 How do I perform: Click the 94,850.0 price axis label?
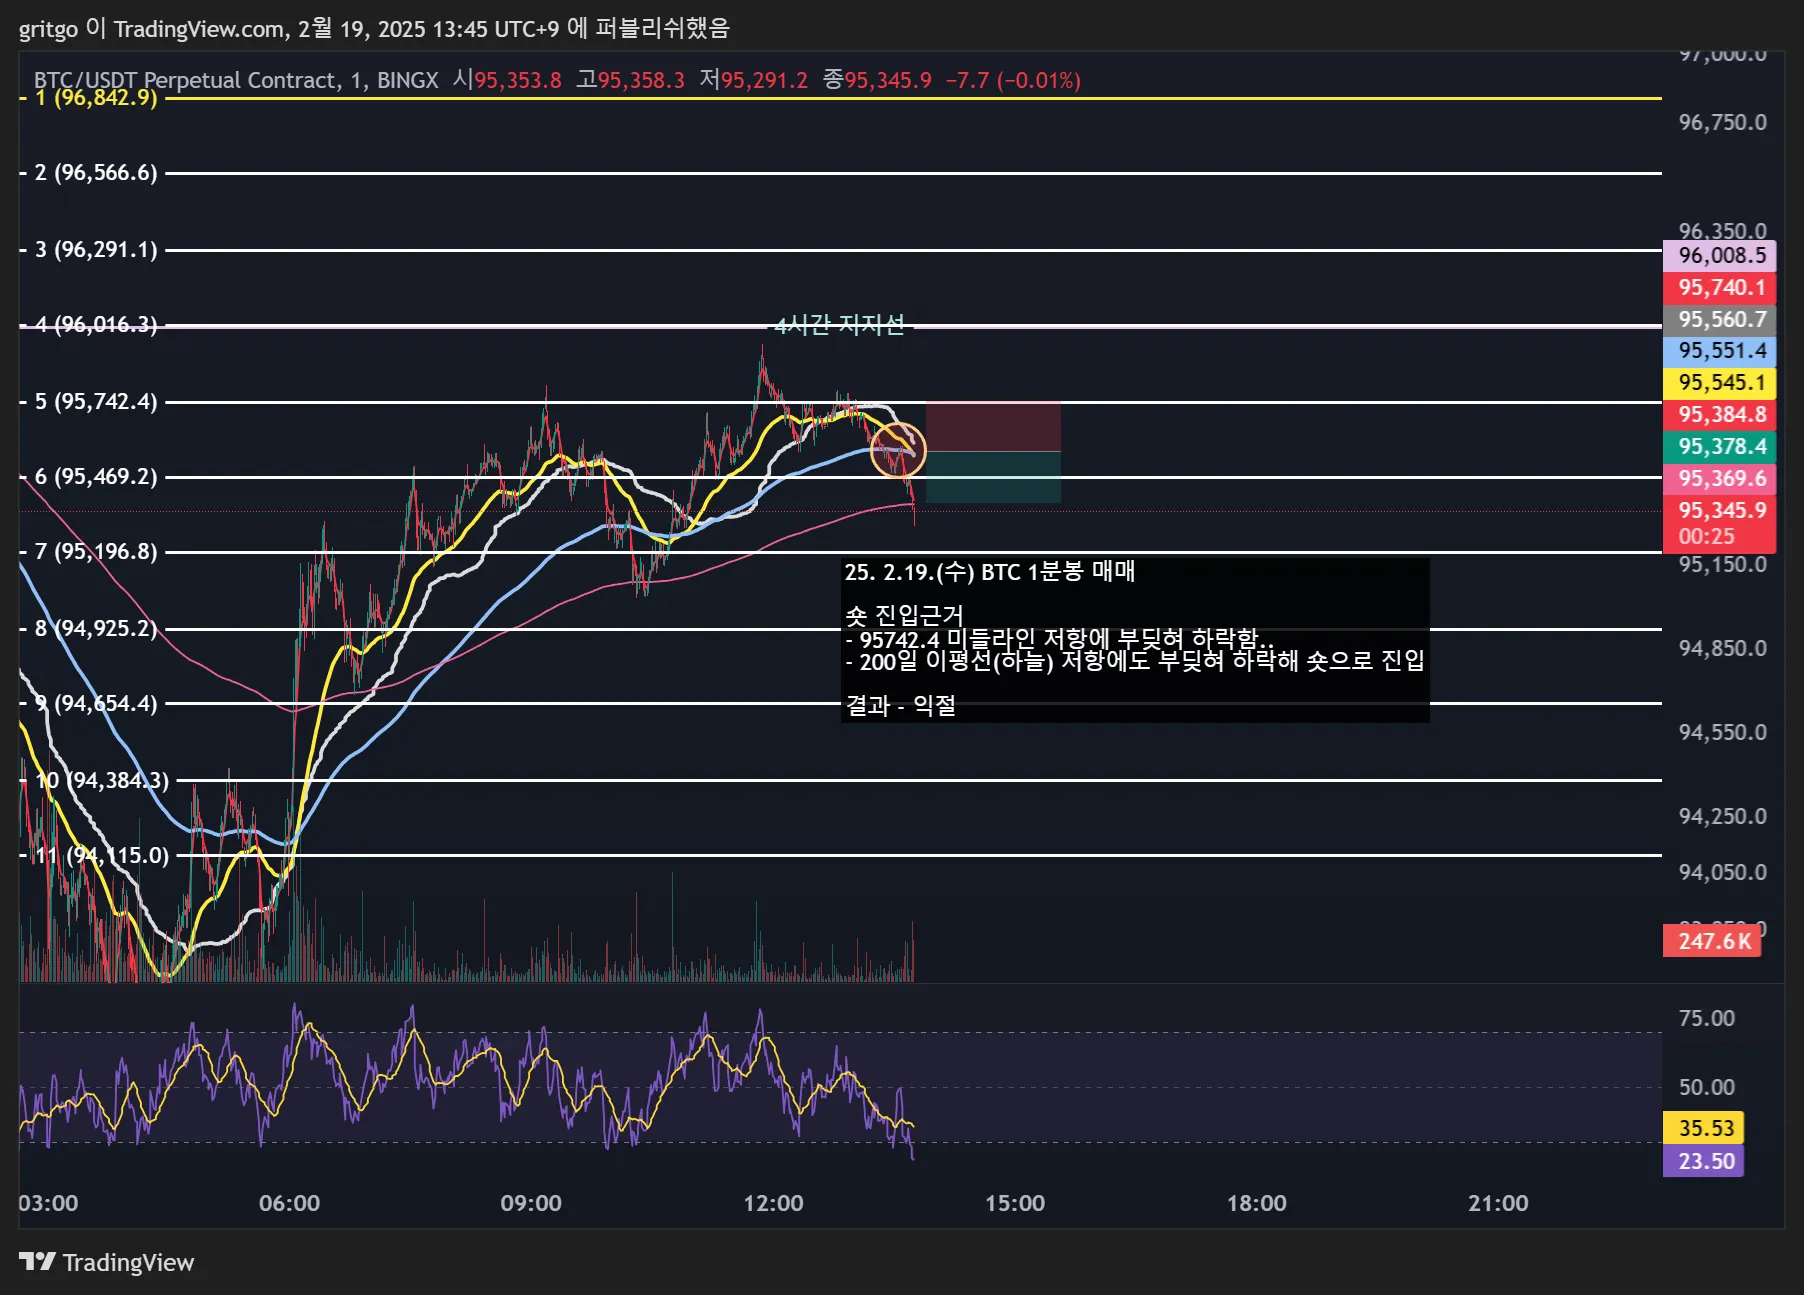click(1722, 648)
